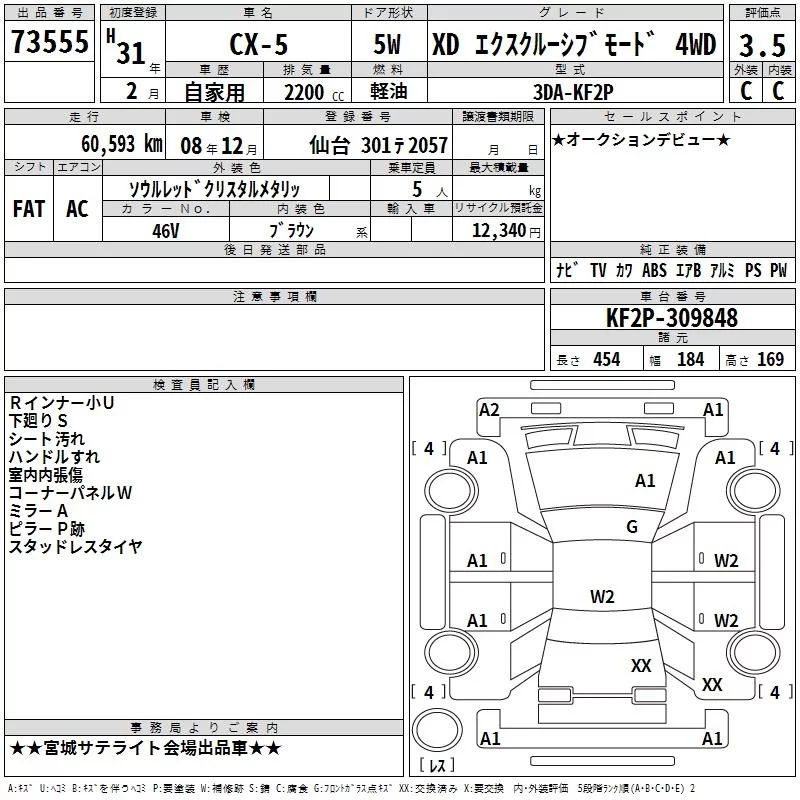Viewport: 800px width, 800px height.
Task: Click the XX mark on the rear hatch
Action: (x=641, y=665)
